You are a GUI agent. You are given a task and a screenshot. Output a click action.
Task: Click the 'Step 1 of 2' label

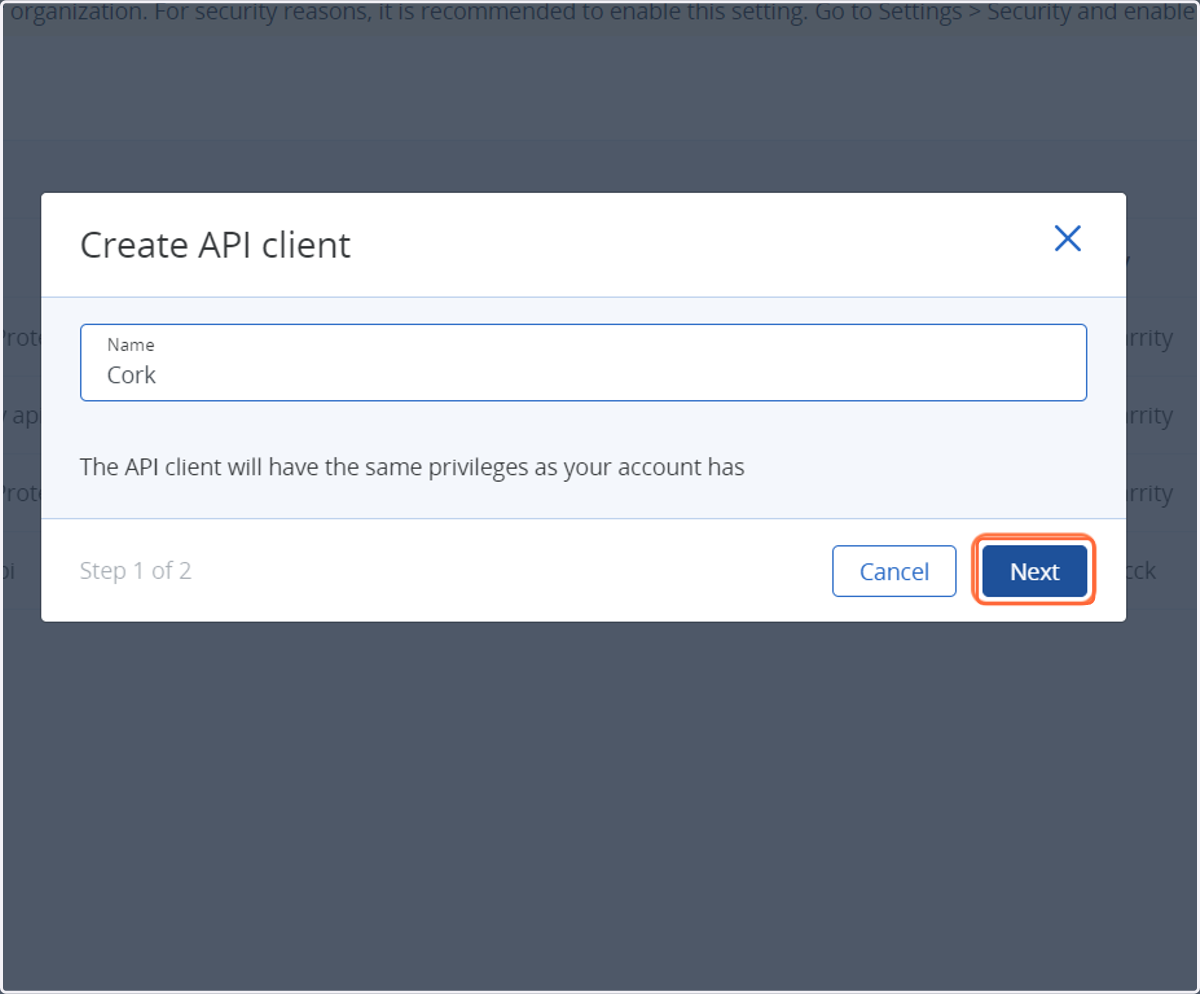136,571
